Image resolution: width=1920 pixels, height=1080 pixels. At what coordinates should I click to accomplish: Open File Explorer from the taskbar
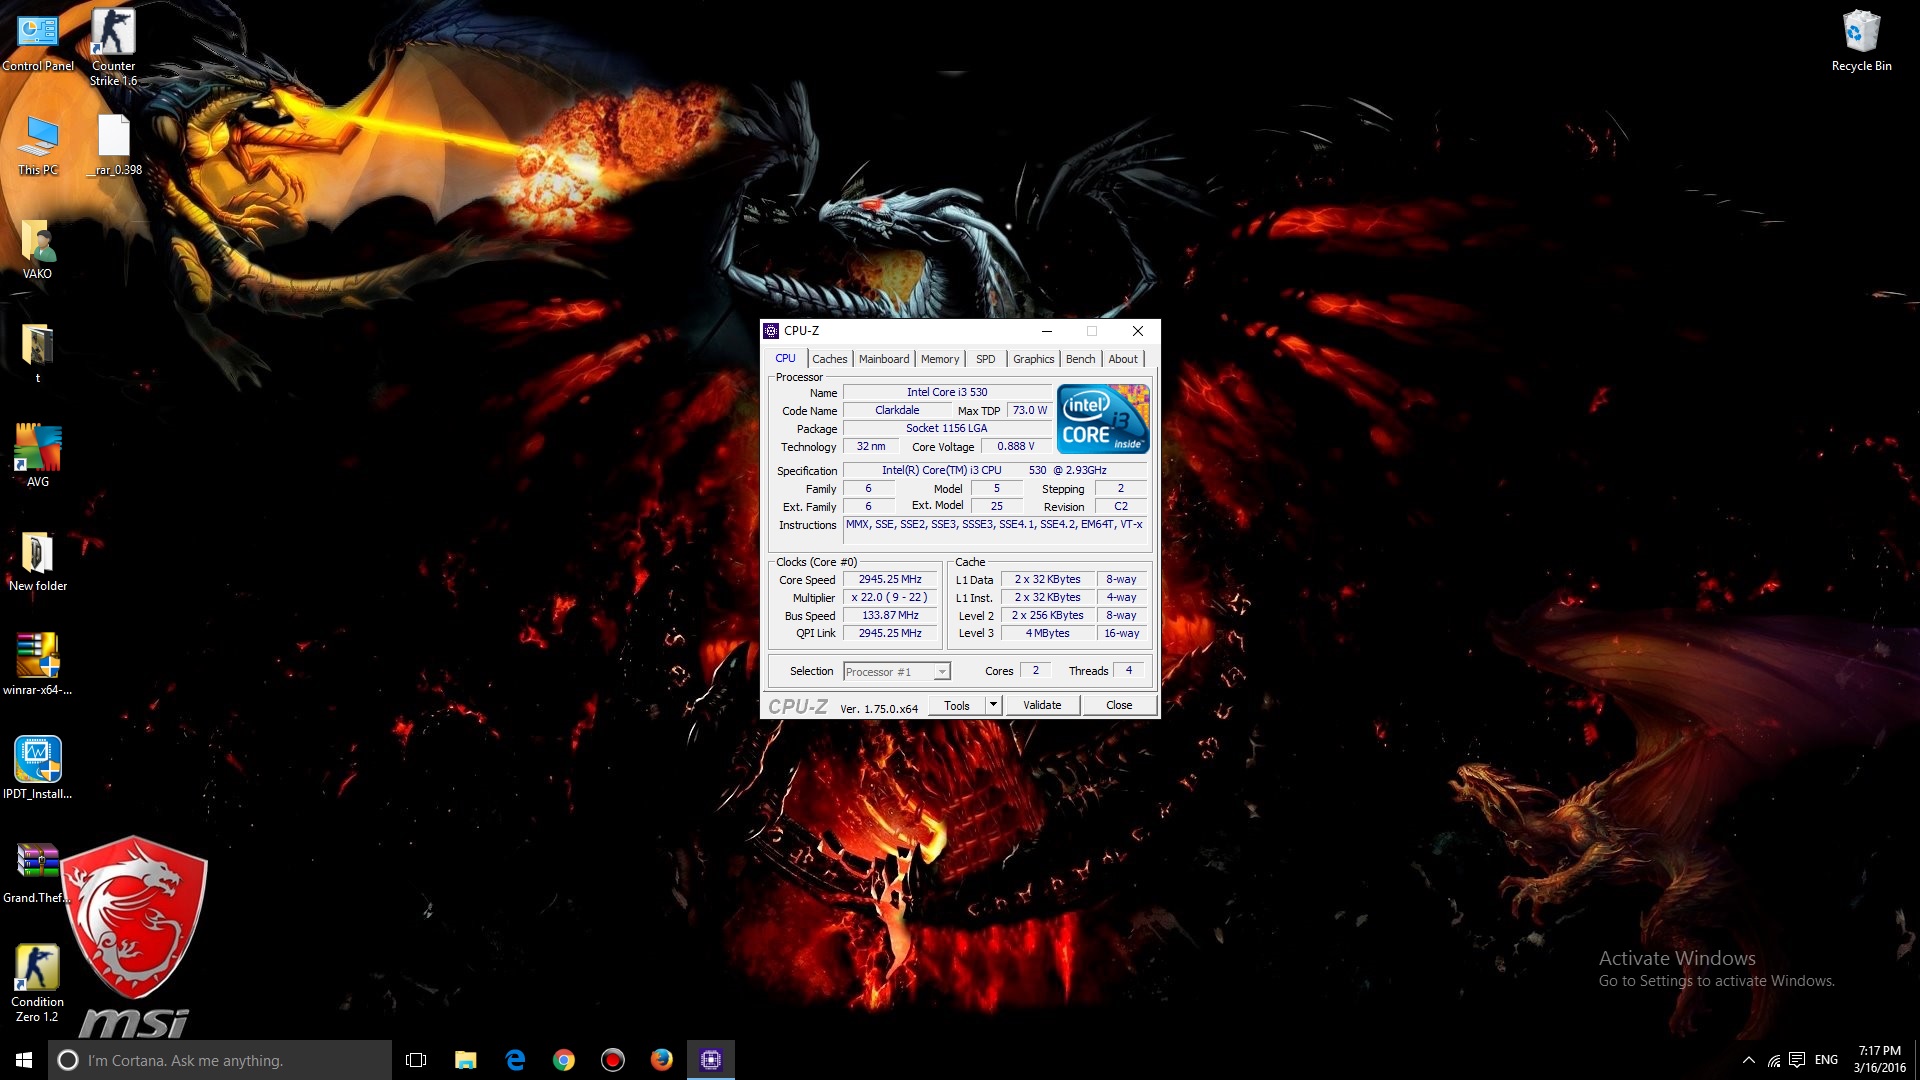[x=466, y=1060]
